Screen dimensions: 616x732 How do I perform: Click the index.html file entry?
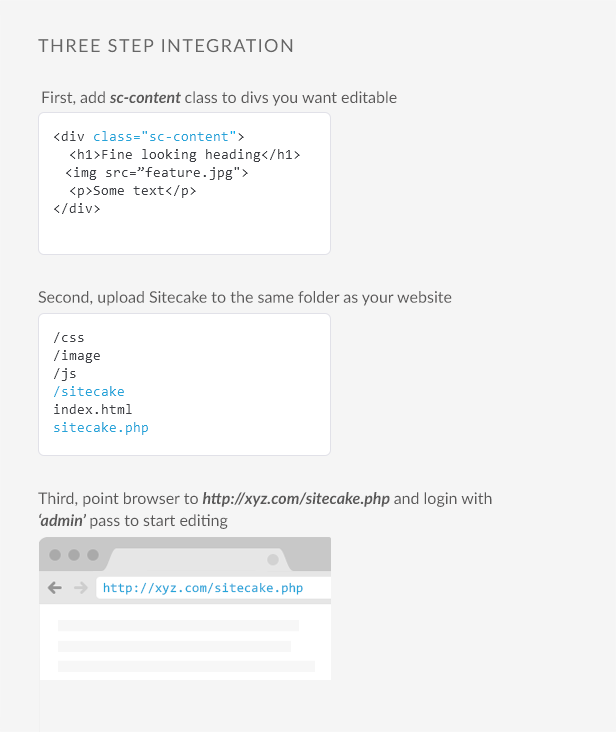pos(92,409)
